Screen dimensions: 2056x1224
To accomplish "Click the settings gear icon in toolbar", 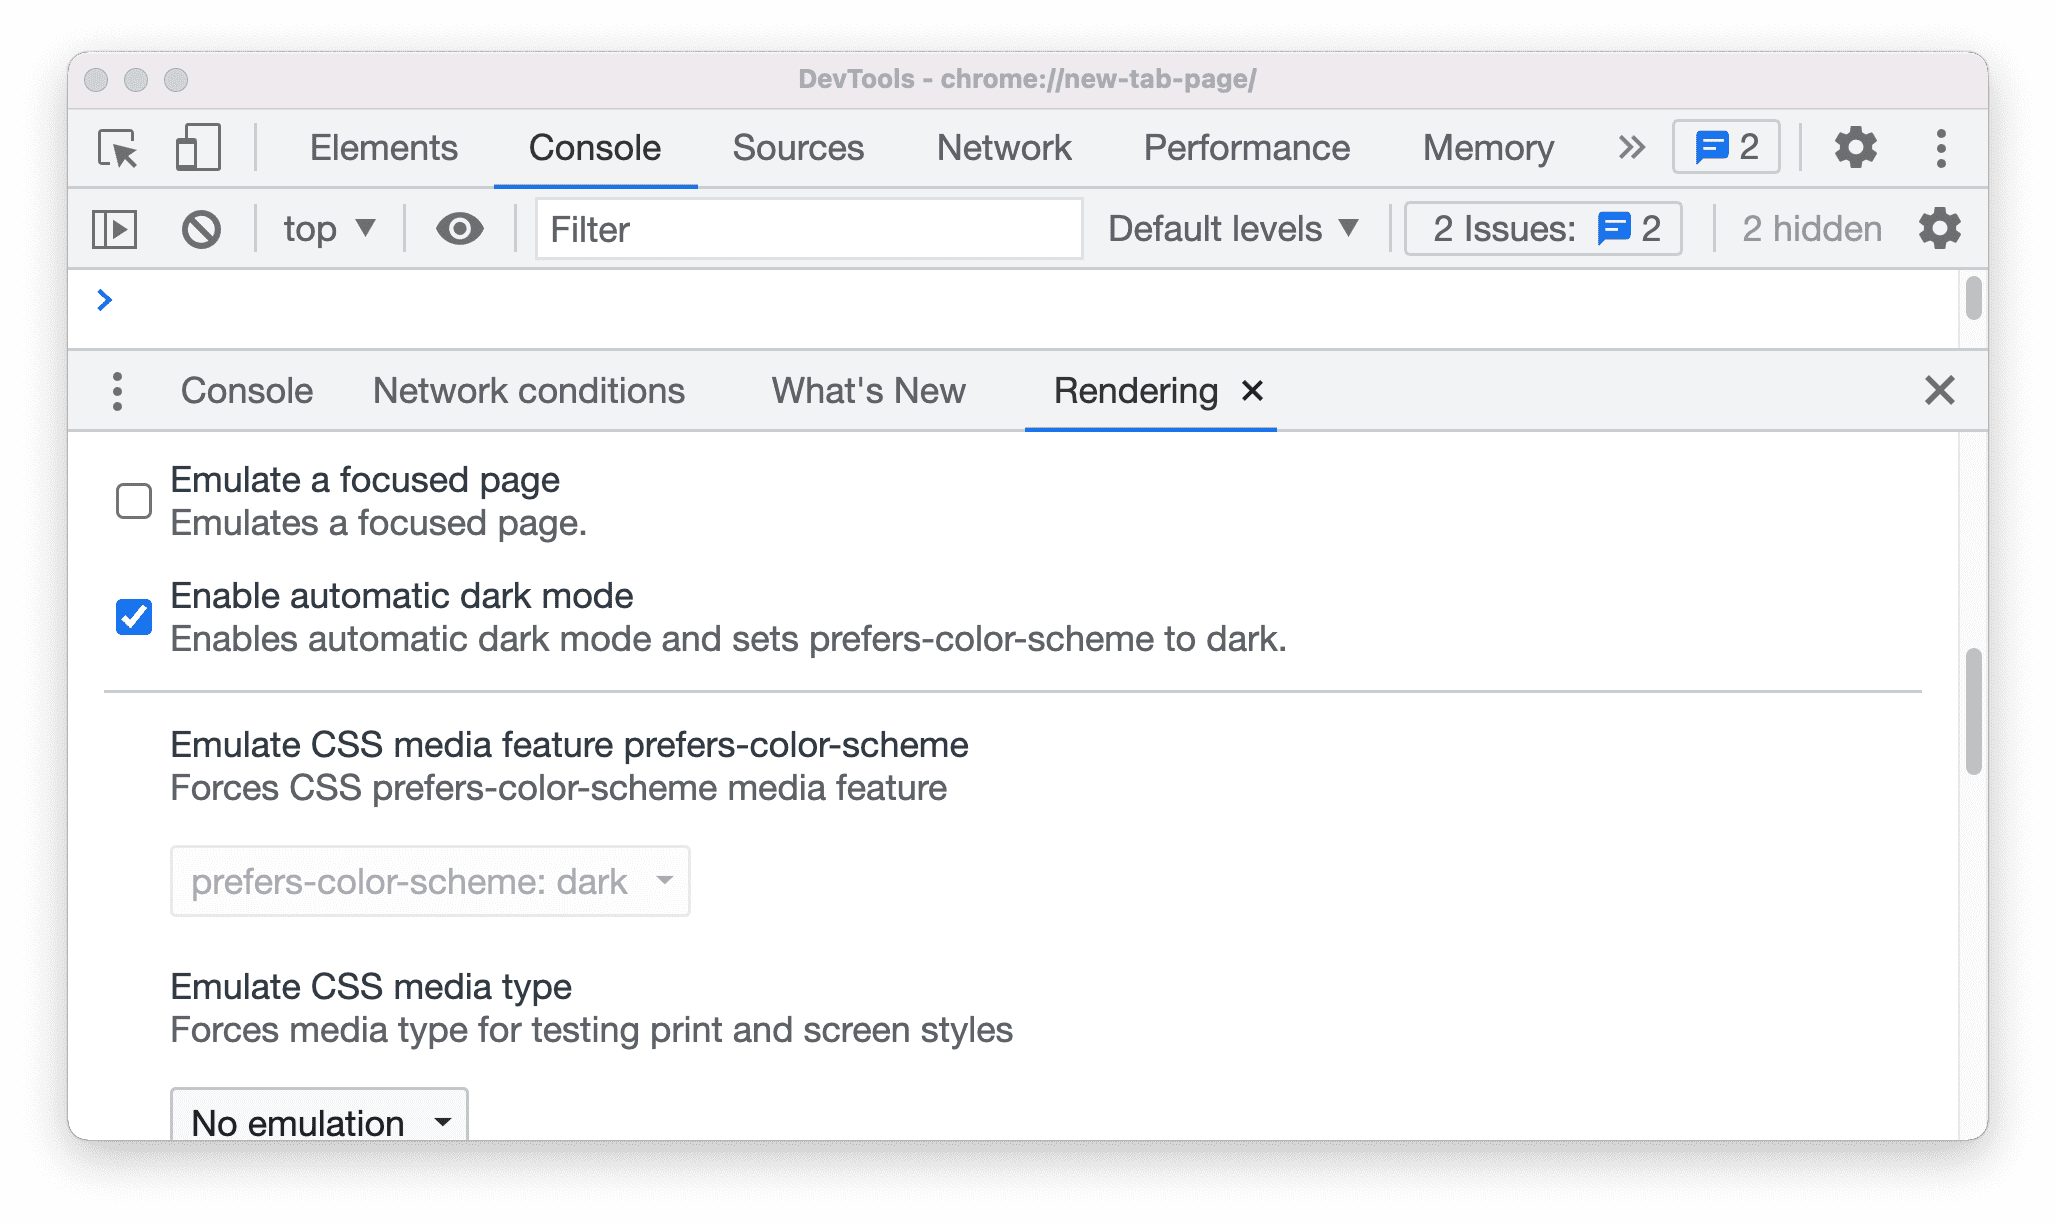I will pyautogui.click(x=1855, y=146).
